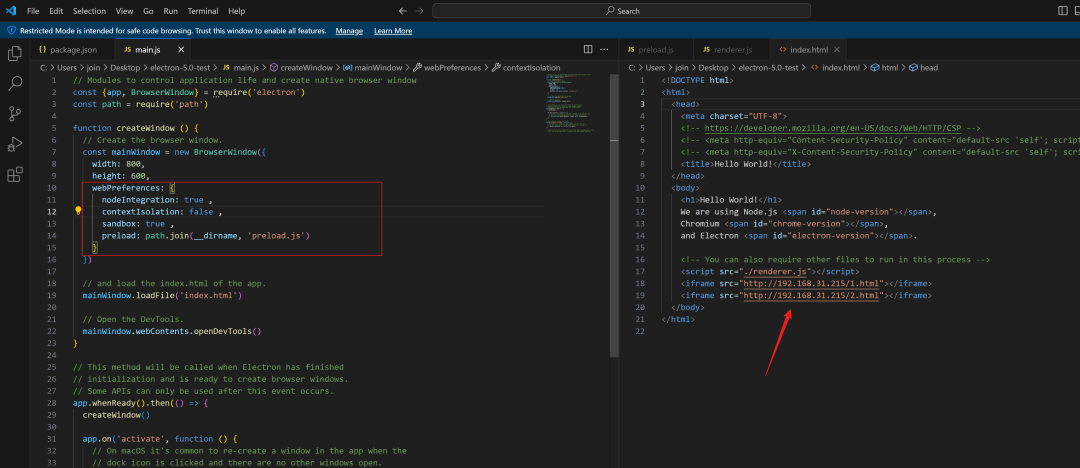Click line number 3 in index.html
Viewport: 1080px width, 468px height.
click(642, 103)
